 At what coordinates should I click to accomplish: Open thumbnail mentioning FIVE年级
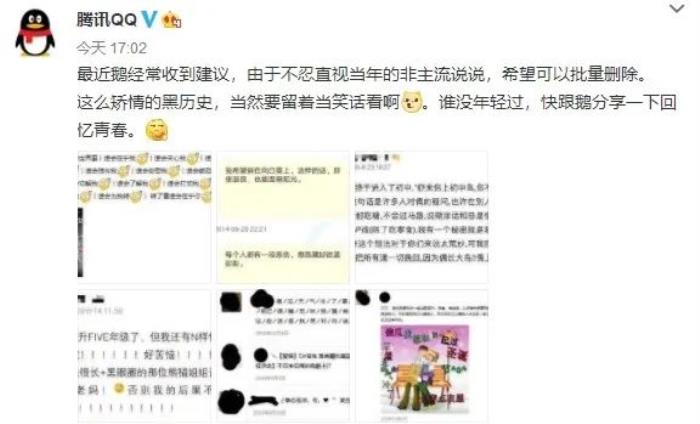144,356
